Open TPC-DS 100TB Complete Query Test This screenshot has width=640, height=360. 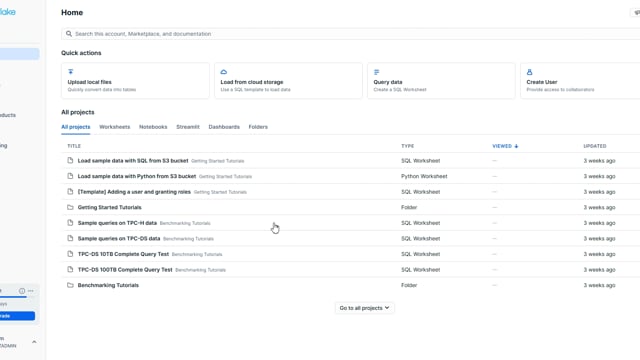point(125,270)
